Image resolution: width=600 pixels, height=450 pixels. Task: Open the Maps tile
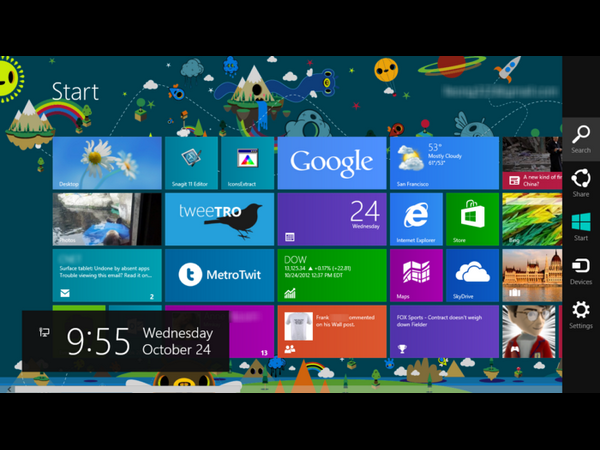416,276
